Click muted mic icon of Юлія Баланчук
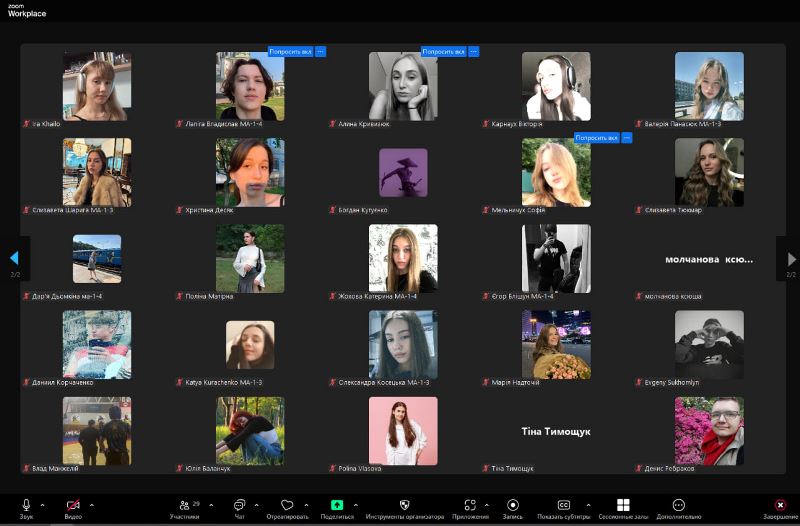Image resolution: width=800 pixels, height=526 pixels. tap(179, 468)
